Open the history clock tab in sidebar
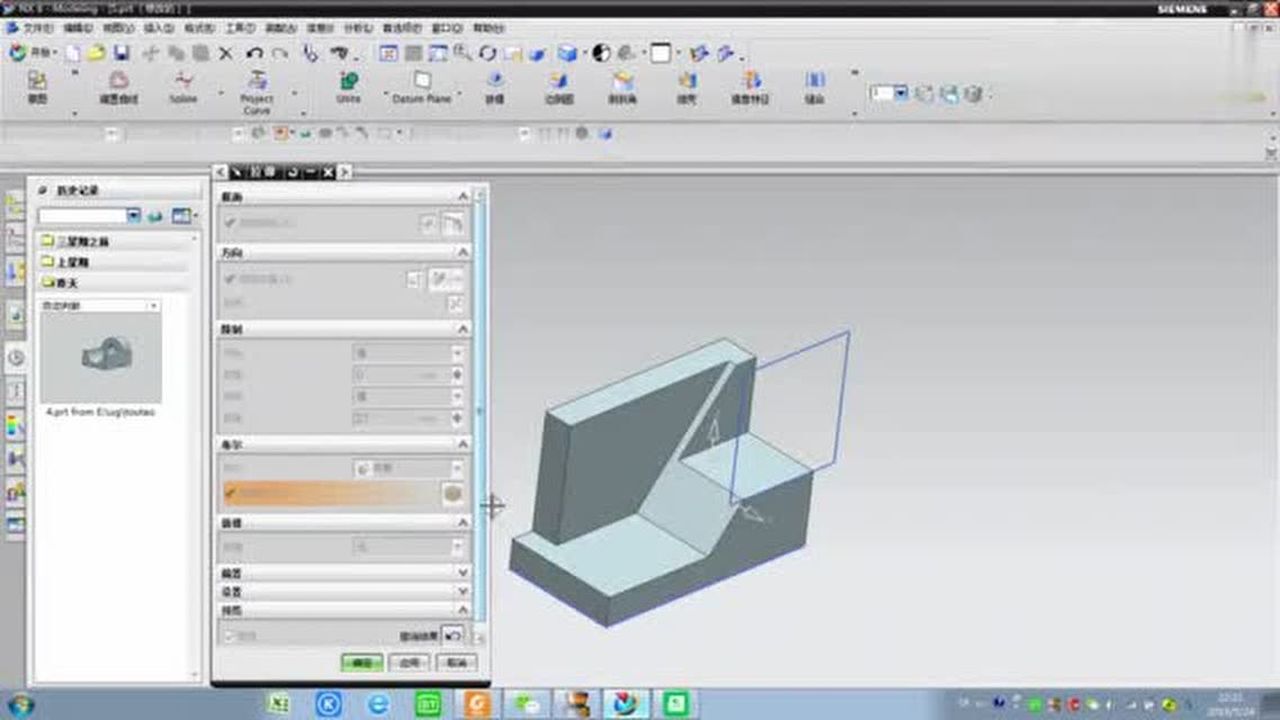Screen dimensions: 1280x720 (16, 358)
